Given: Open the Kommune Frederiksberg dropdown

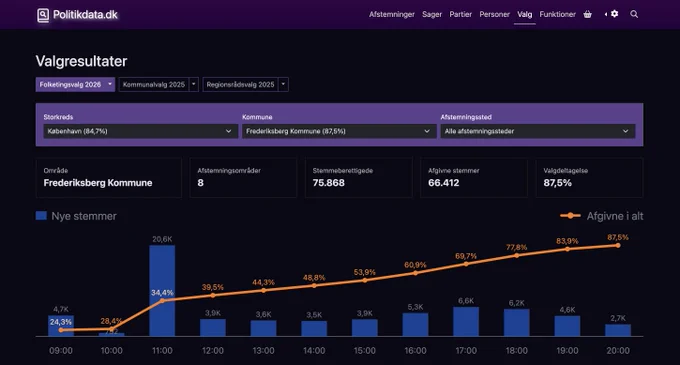Looking at the screenshot, I should coord(339,131).
